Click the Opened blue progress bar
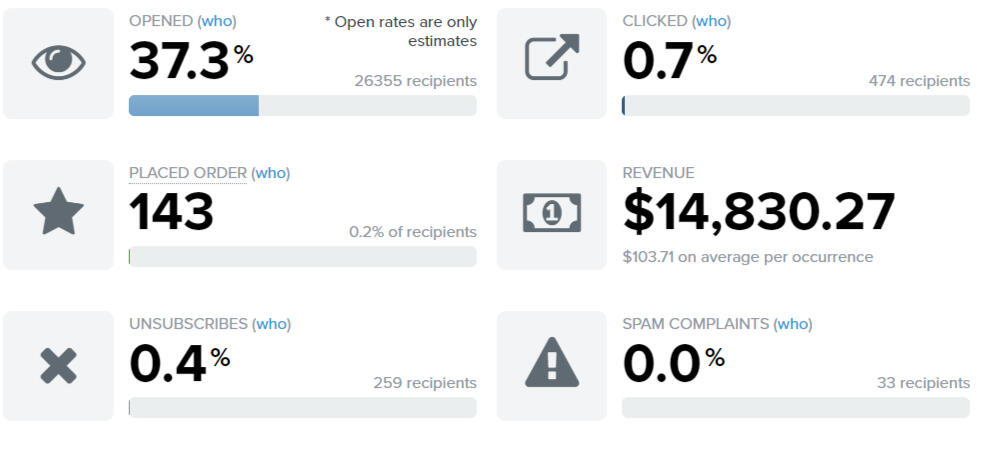The height and width of the screenshot is (453, 996). pos(194,106)
